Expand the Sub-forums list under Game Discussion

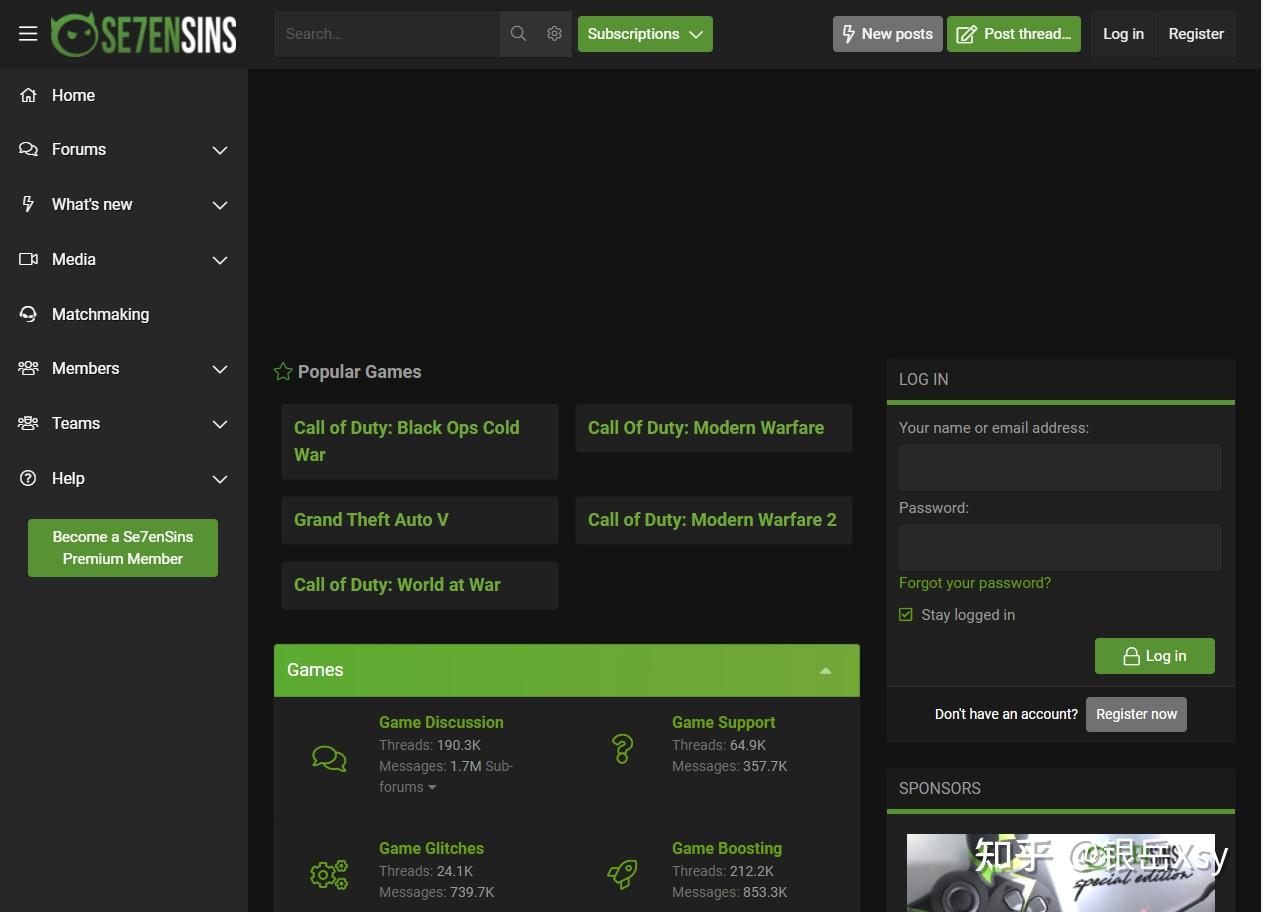[431, 788]
